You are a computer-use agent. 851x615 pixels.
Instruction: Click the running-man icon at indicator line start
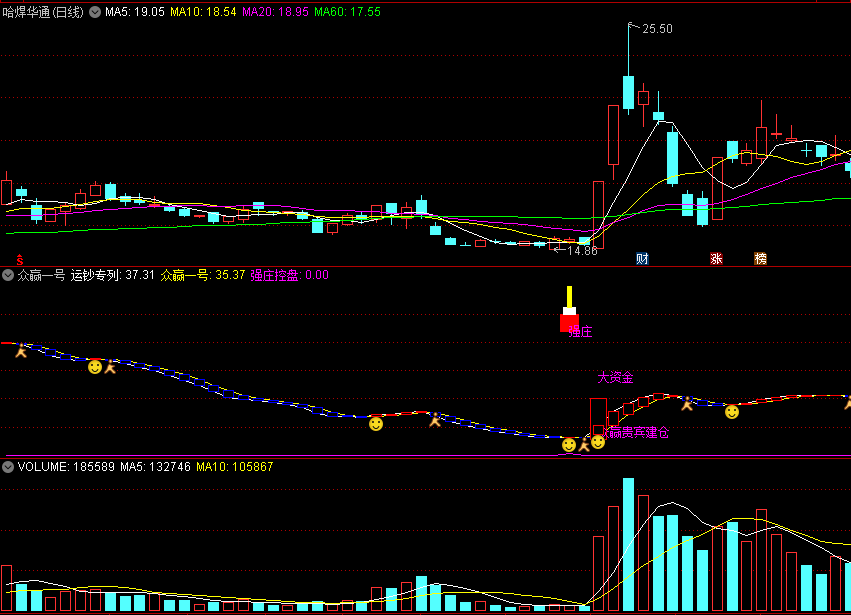point(21,351)
